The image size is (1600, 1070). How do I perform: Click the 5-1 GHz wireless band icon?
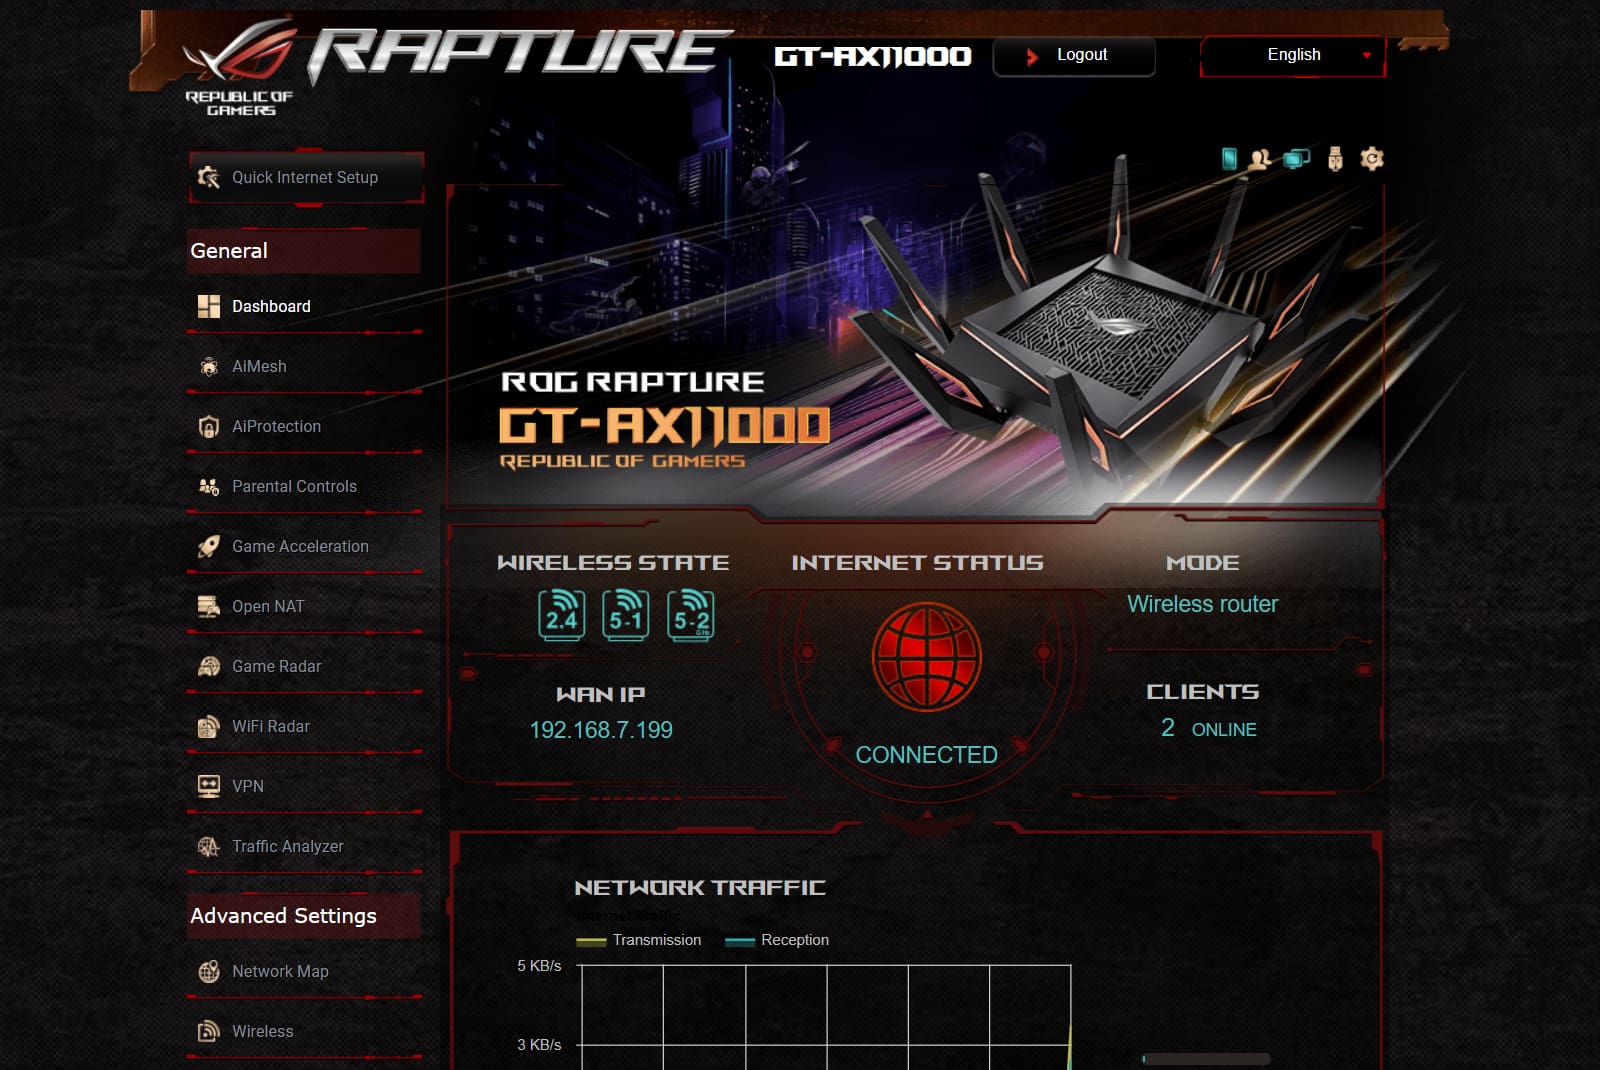coord(625,614)
